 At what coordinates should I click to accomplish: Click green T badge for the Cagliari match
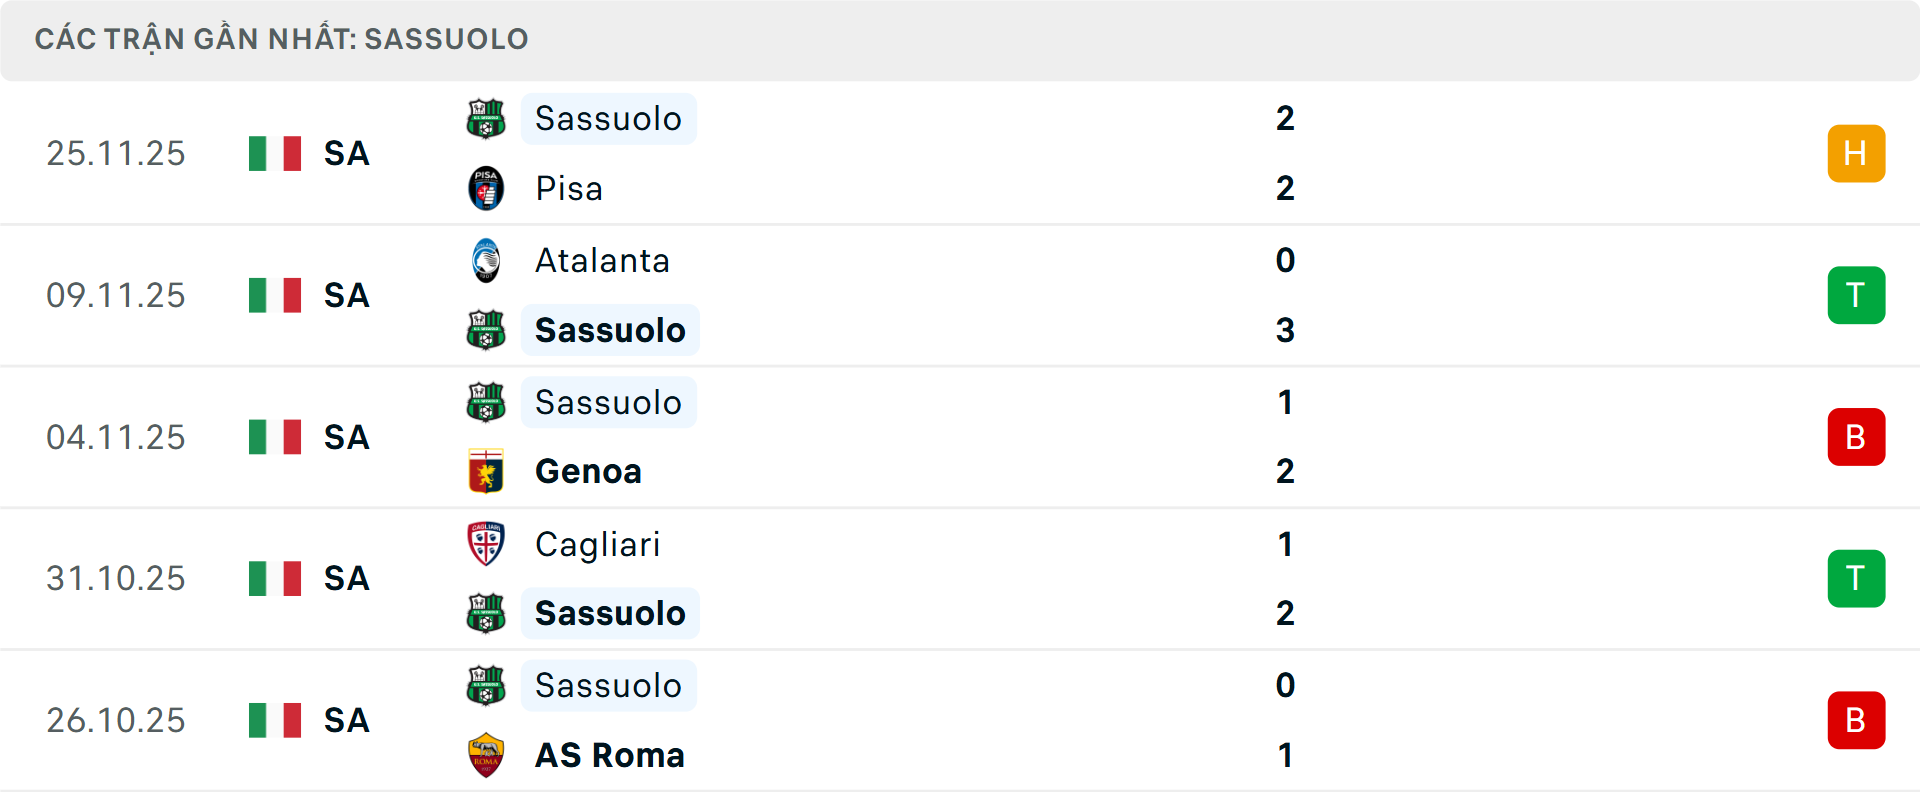coord(1856,578)
